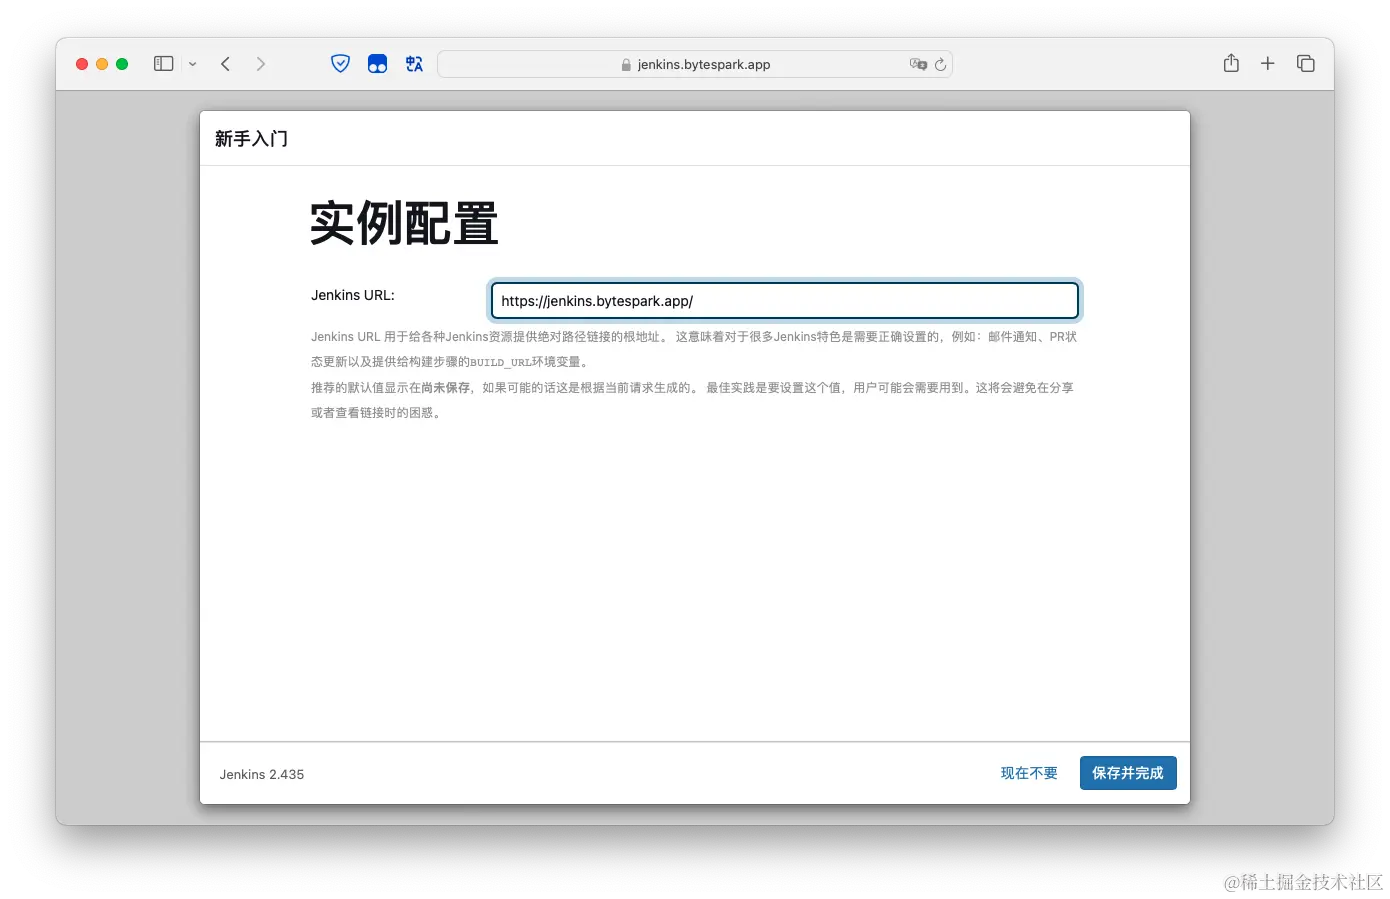Click the 现在不要 link
The image size is (1390, 899).
[x=1027, y=772]
